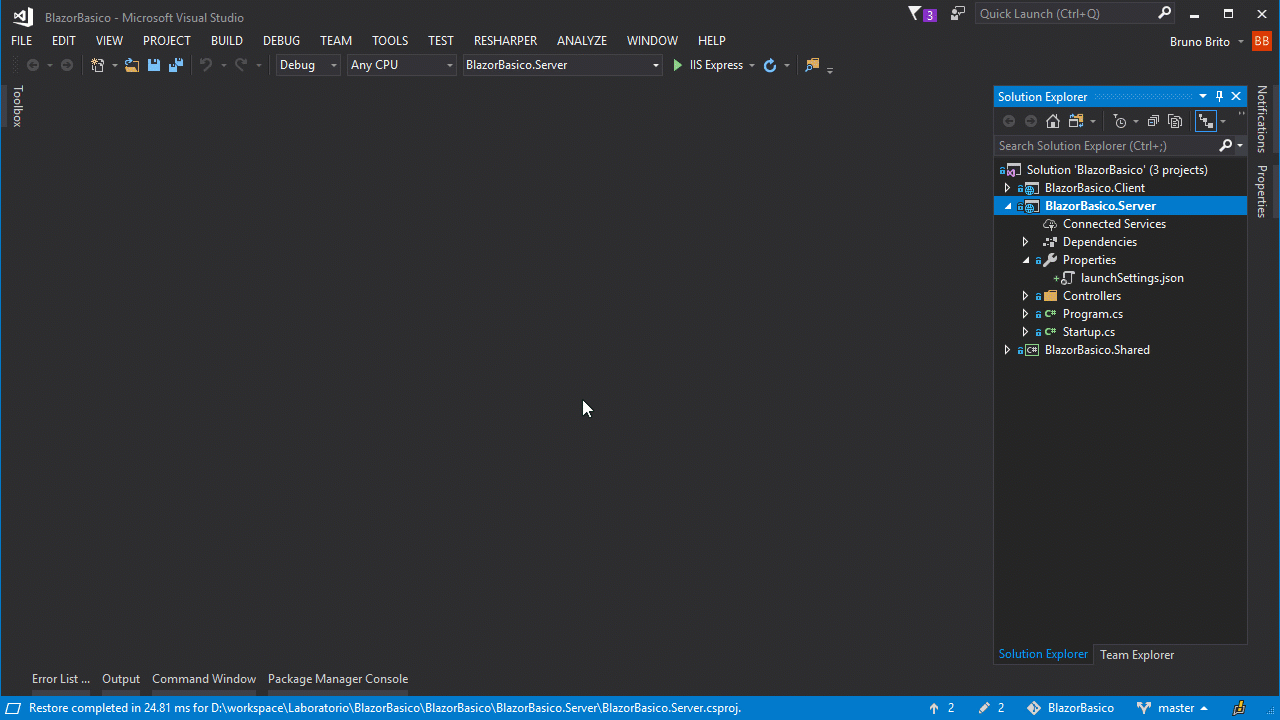Open the RESHARPER menu
The image size is (1280, 720).
point(505,41)
